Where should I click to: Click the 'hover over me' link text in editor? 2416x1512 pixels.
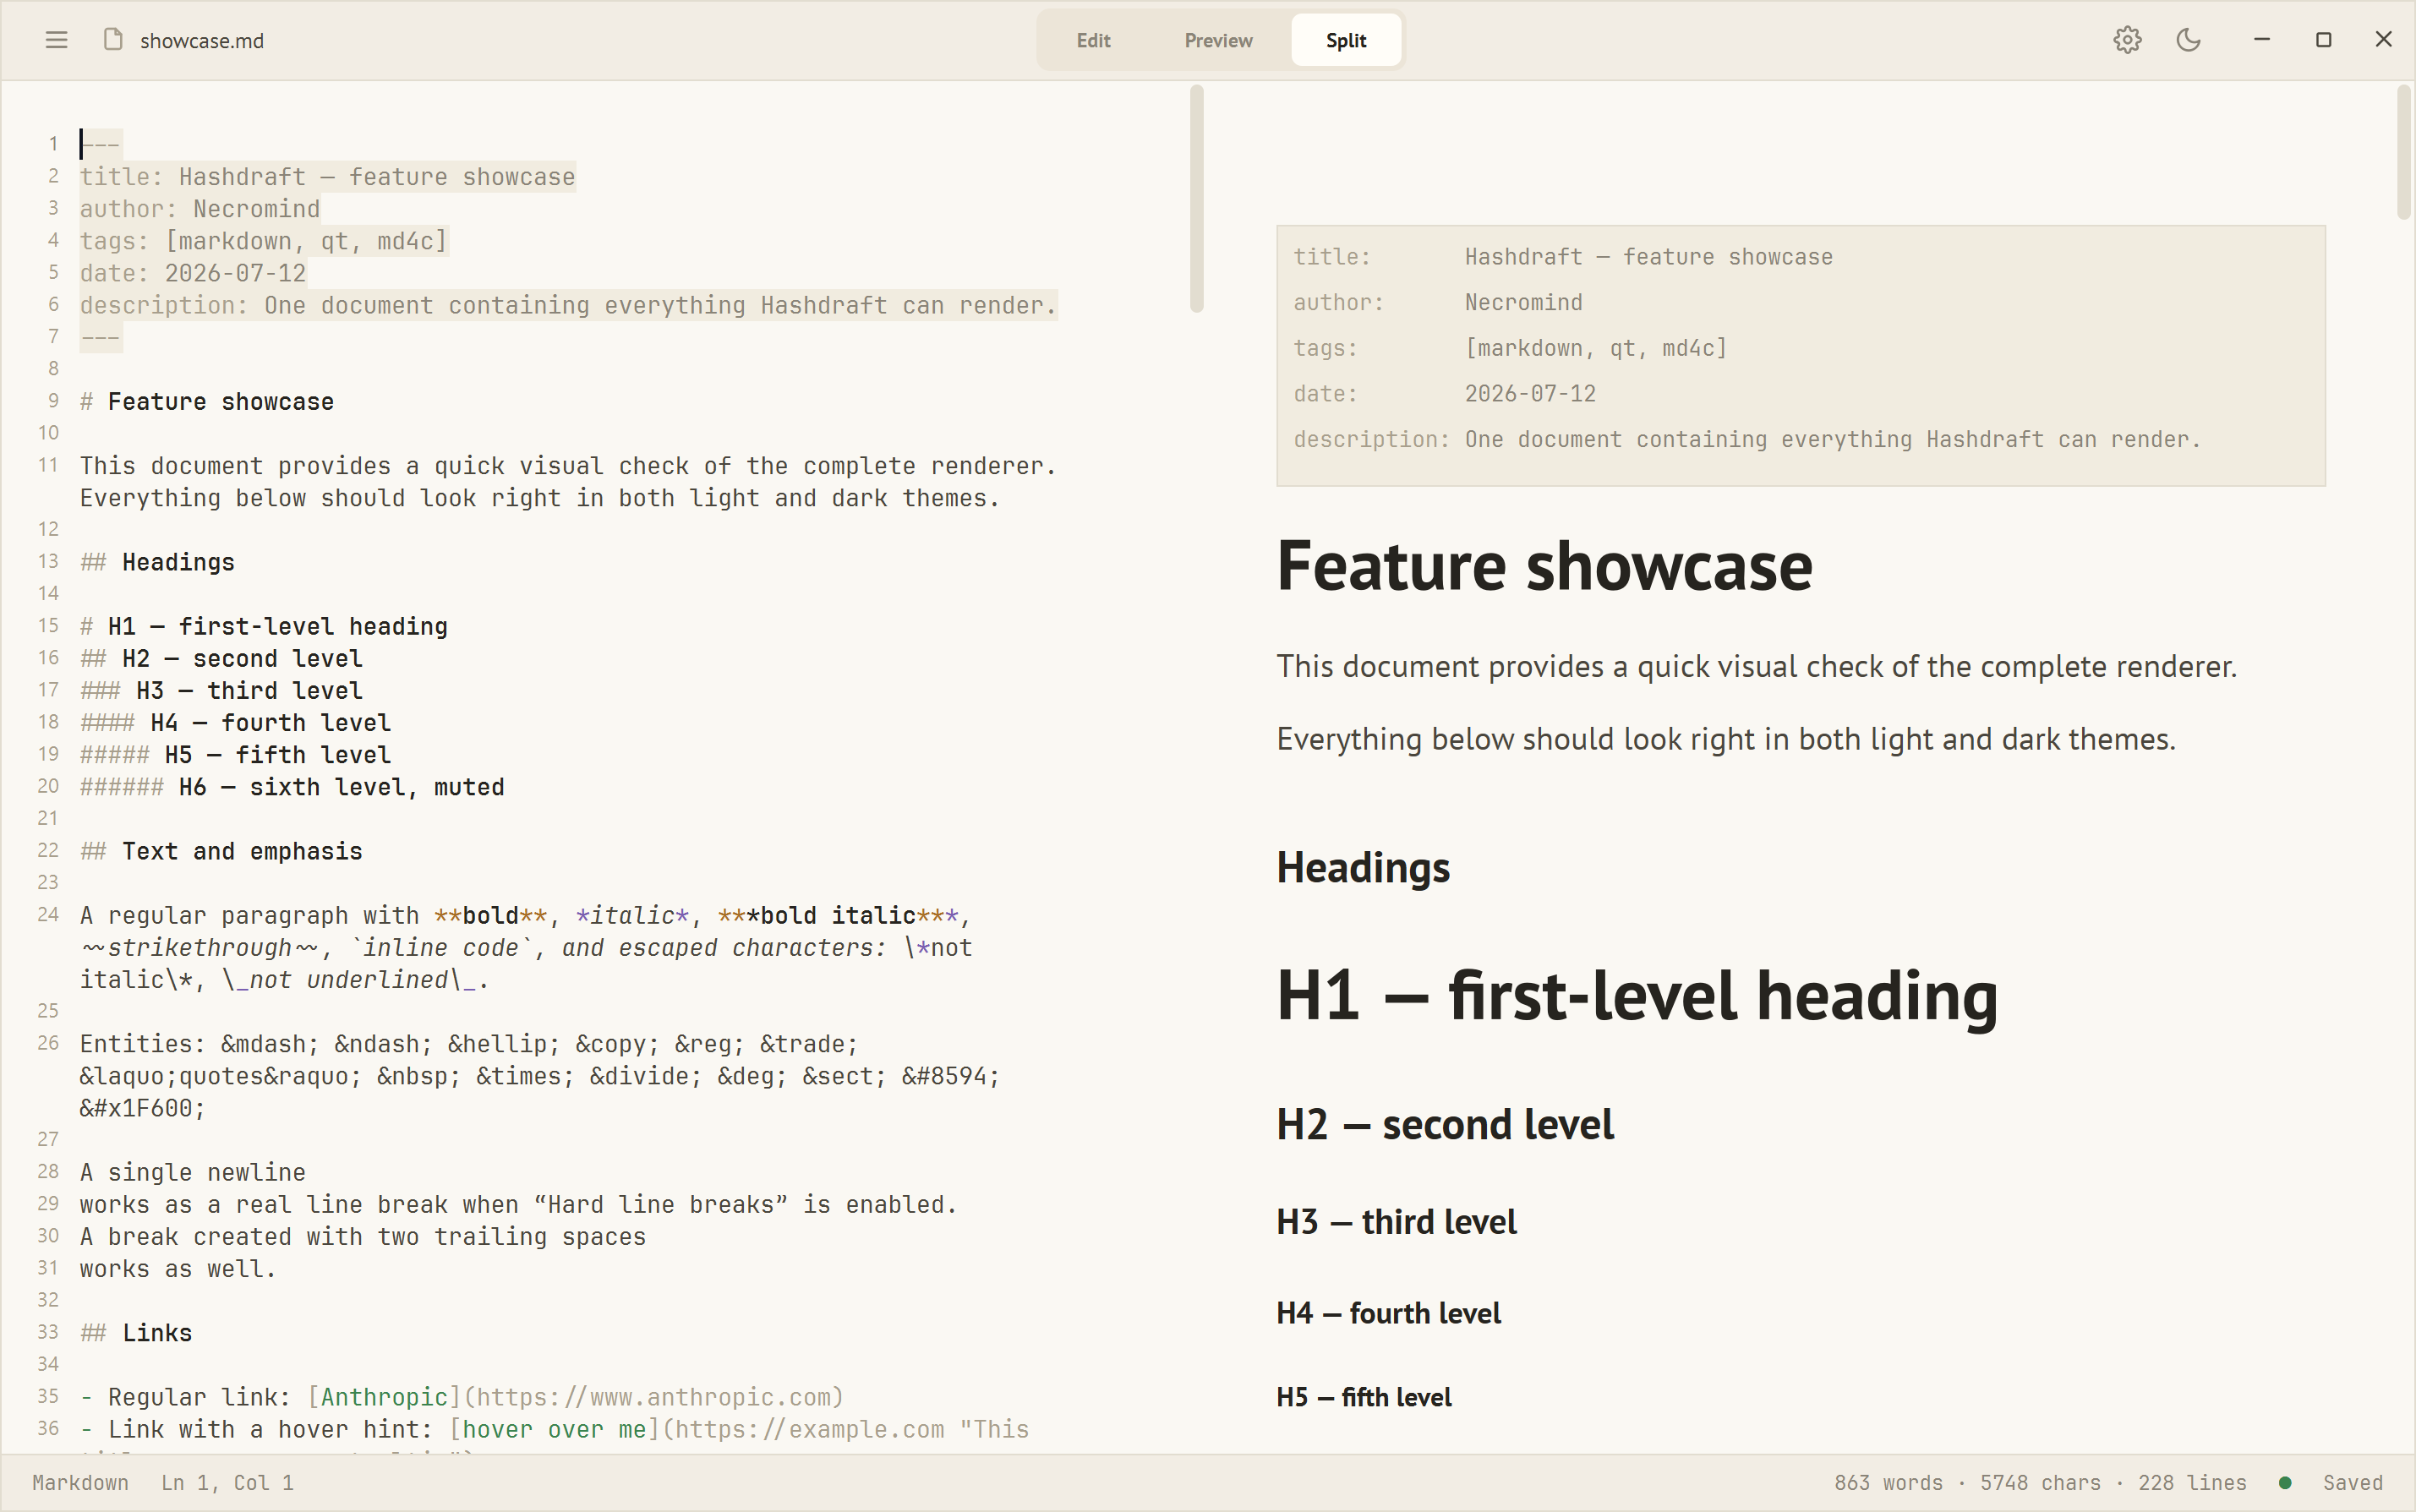click(554, 1429)
